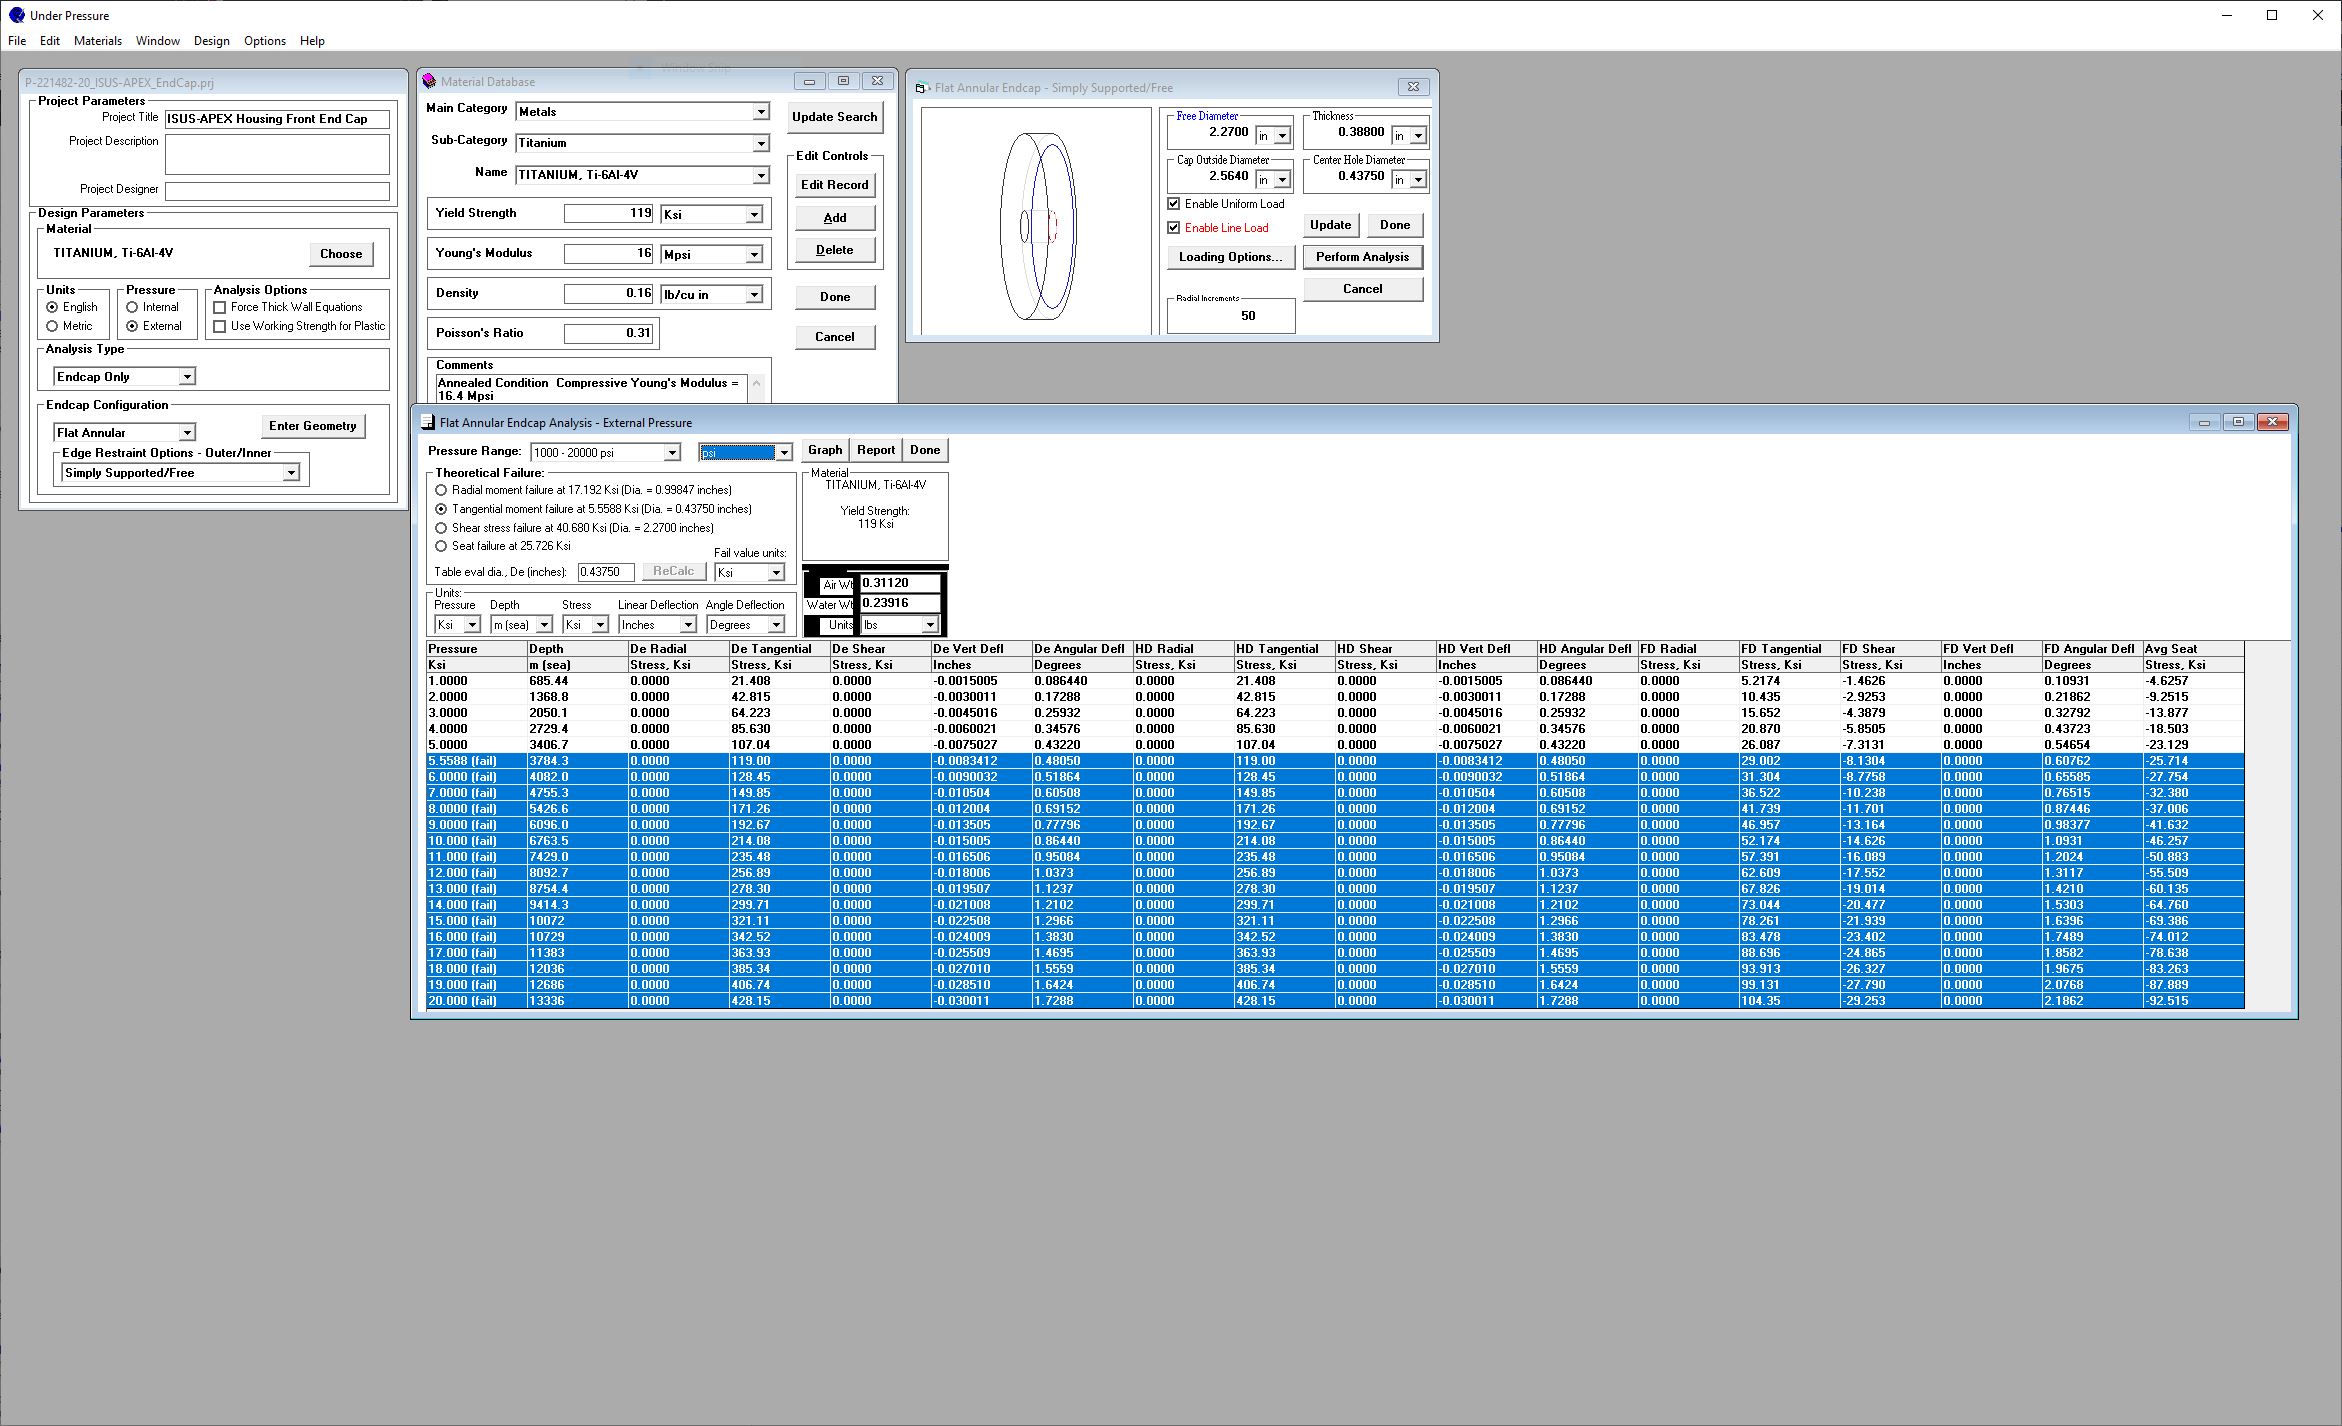
Task: Open Angle Deflection units dropdown
Action: (776, 625)
